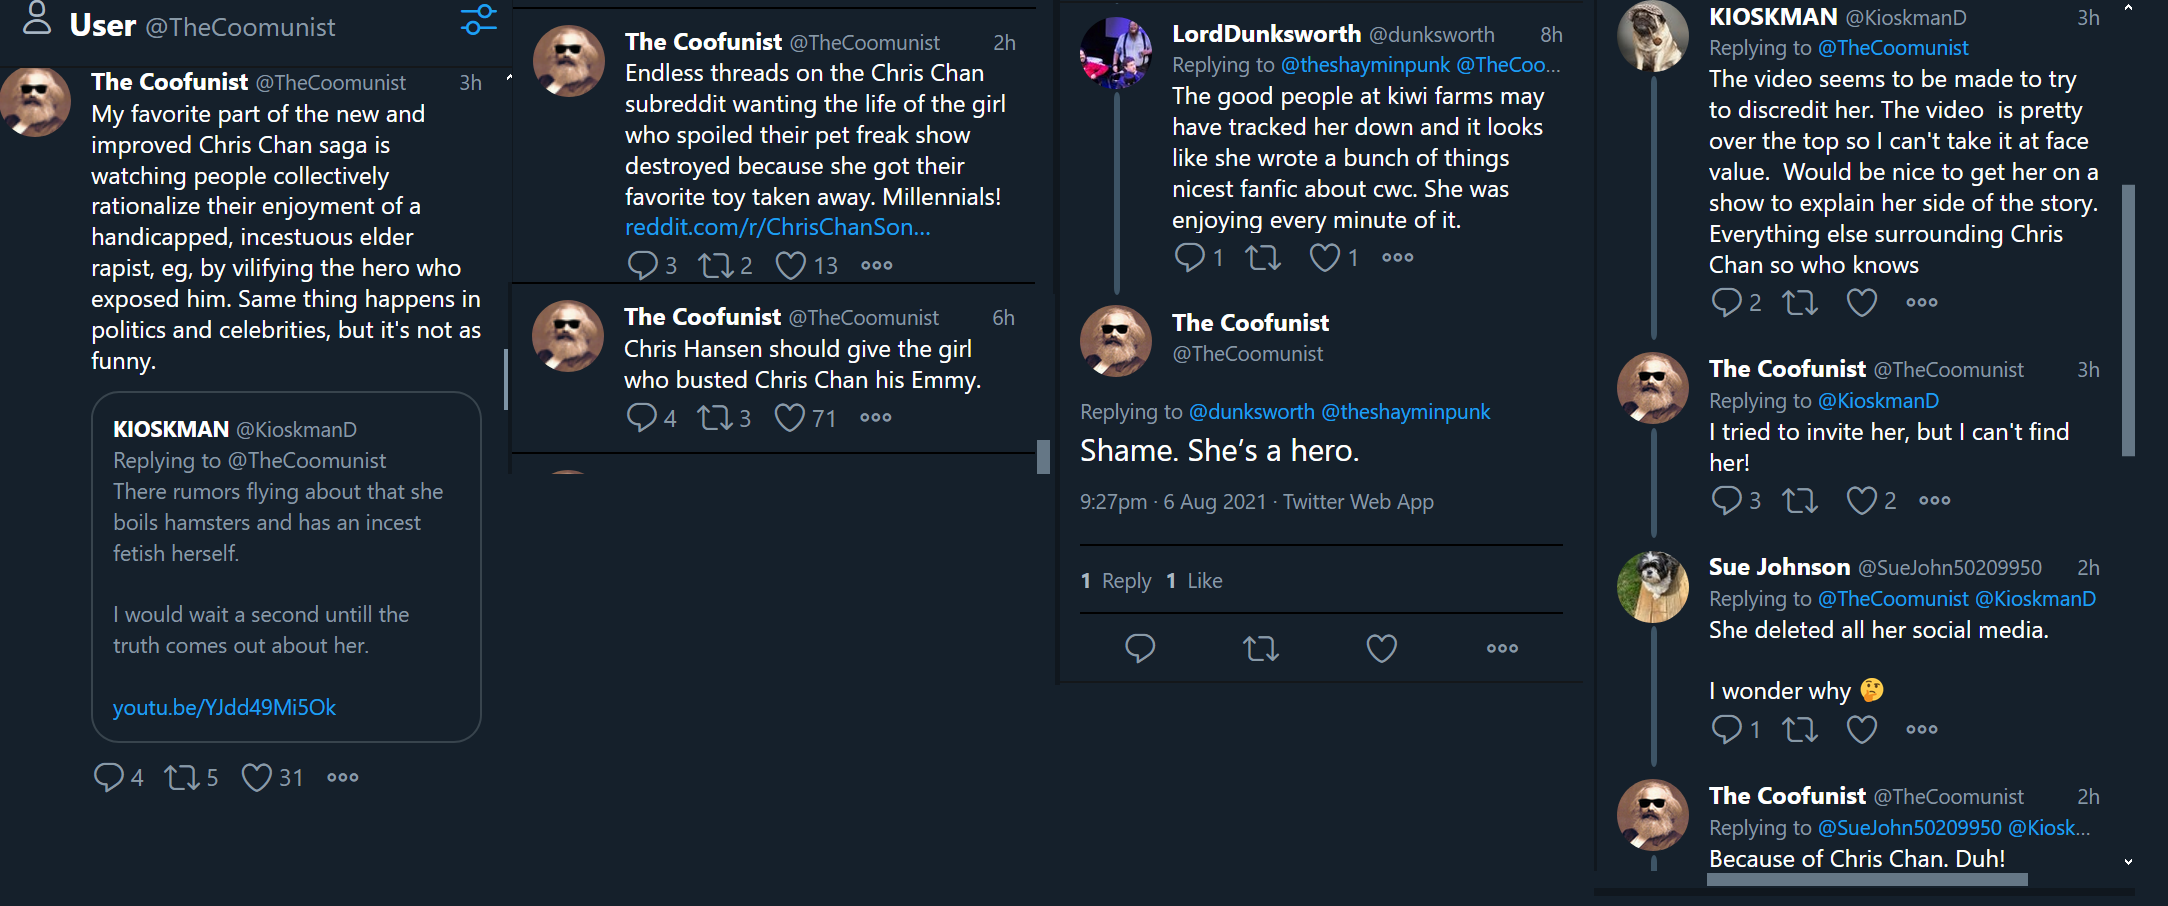Click the @dunksworth mention in reply header

pyautogui.click(x=1251, y=412)
